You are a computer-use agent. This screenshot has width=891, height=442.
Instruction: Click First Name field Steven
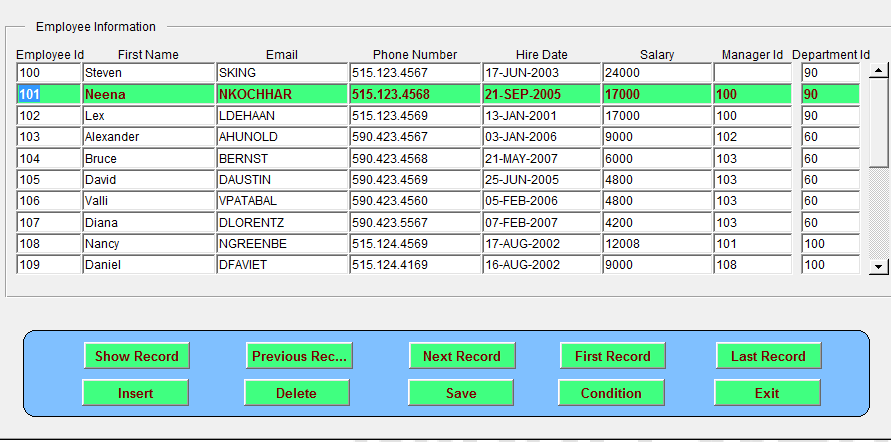coord(149,73)
